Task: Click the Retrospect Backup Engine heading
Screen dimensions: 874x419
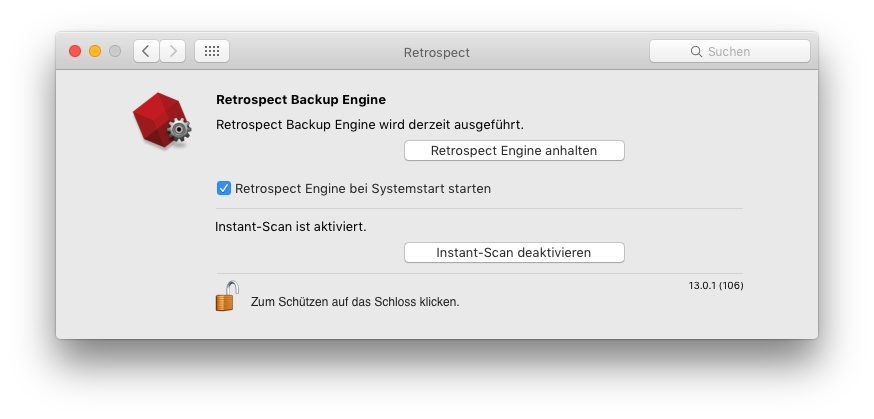Action: (301, 100)
